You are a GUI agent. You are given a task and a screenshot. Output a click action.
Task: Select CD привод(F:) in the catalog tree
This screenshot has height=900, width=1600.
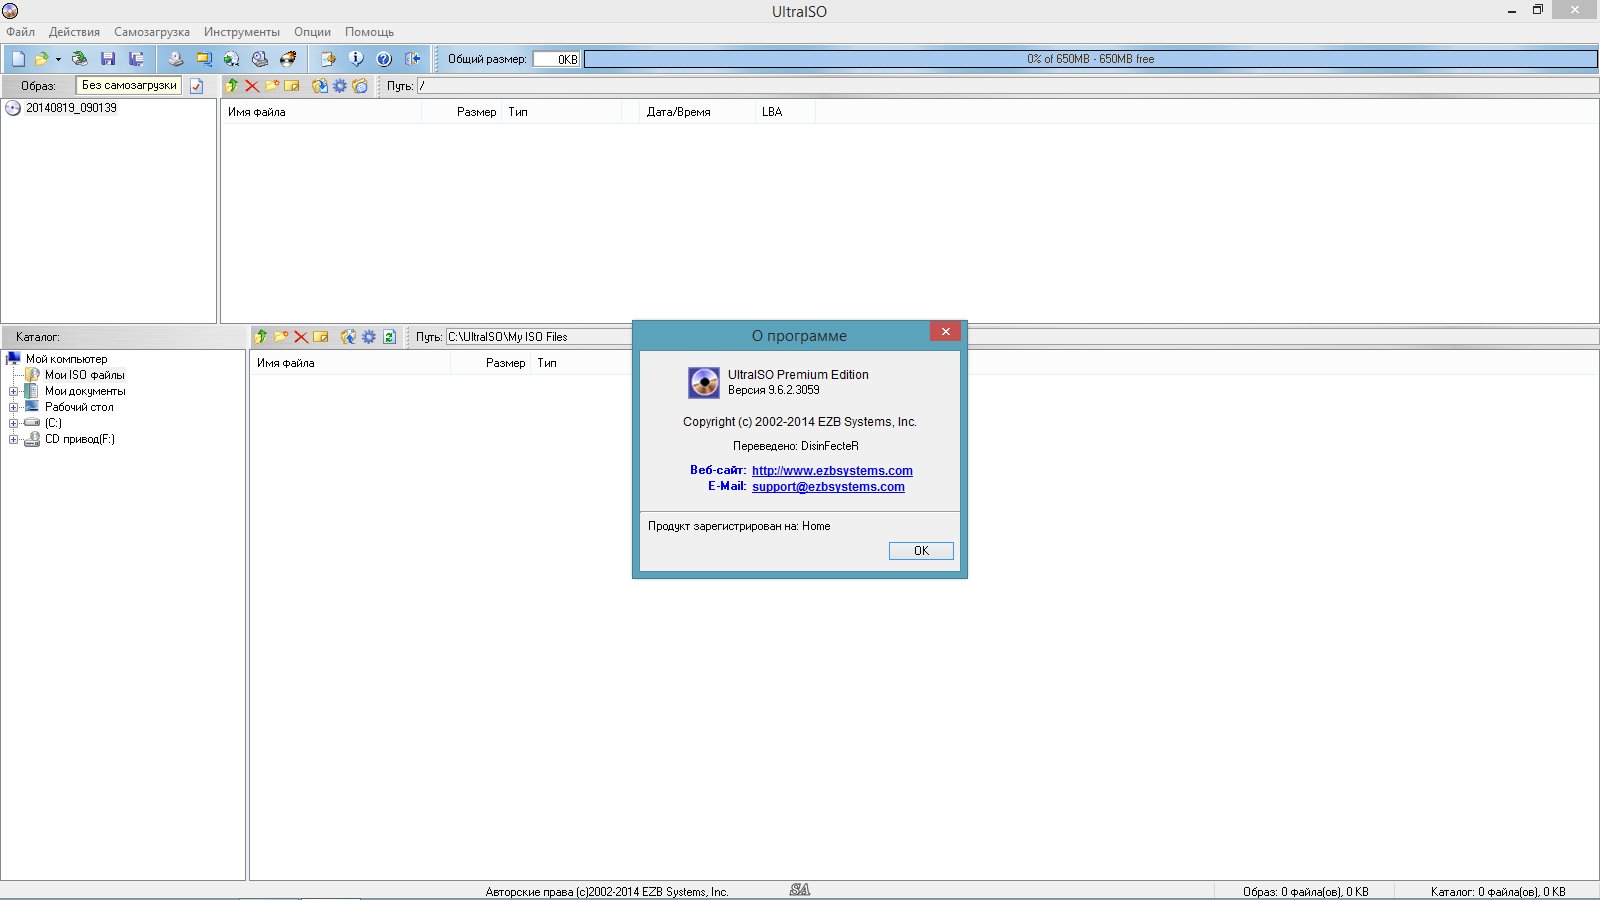79,439
